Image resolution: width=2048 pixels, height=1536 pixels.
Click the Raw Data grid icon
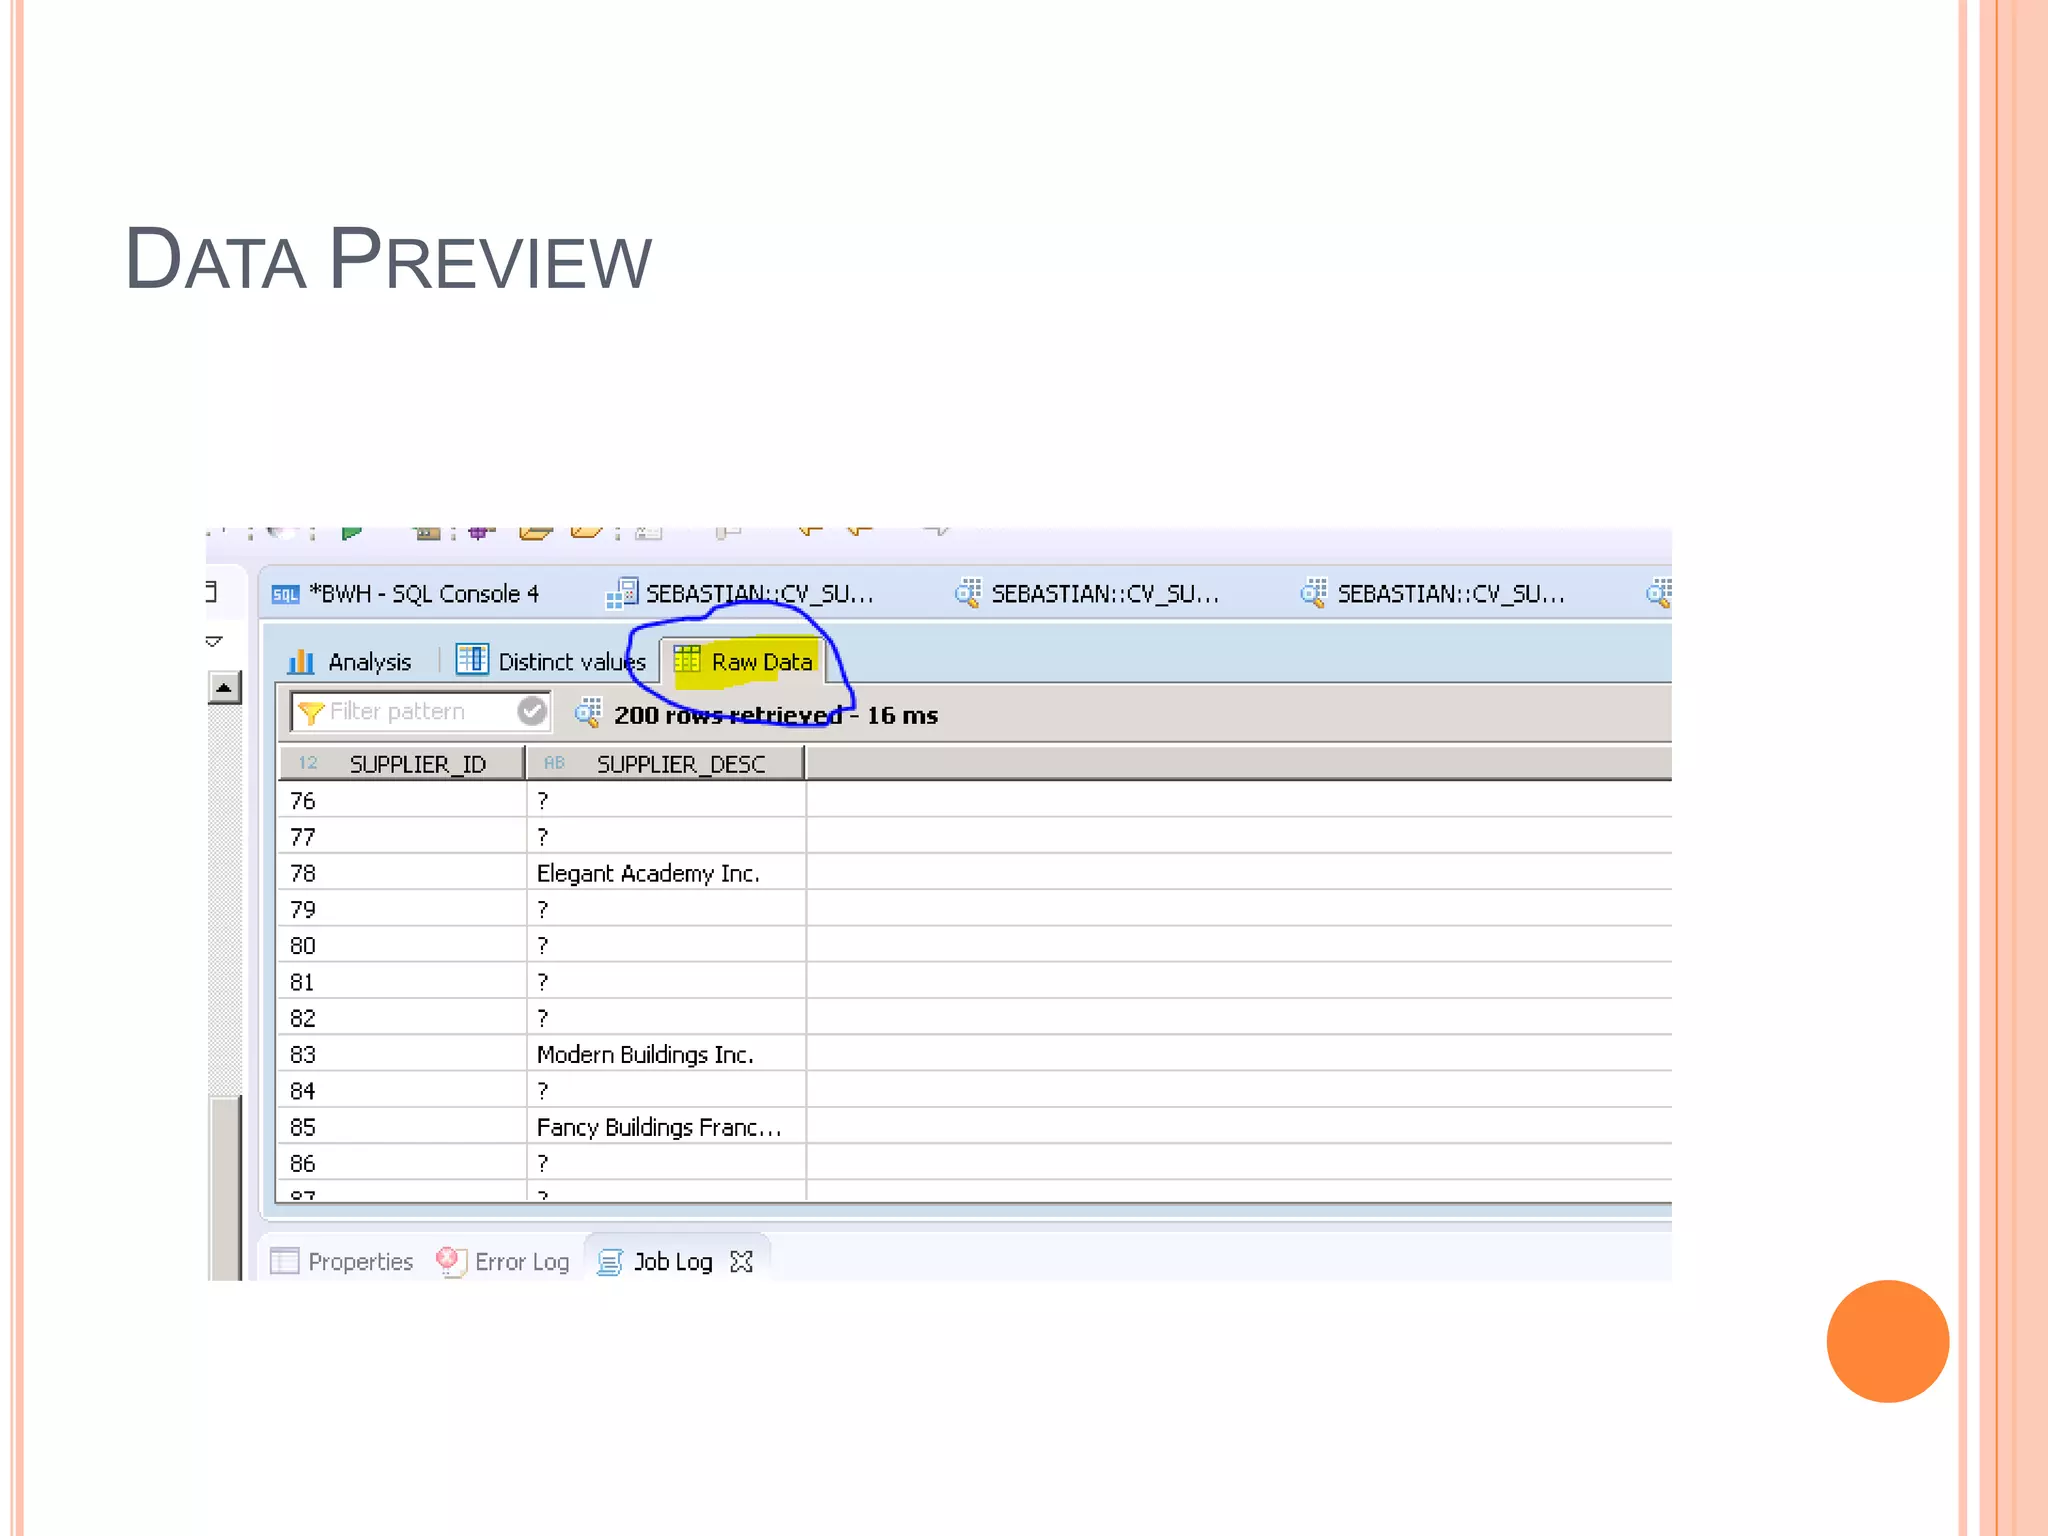click(687, 660)
